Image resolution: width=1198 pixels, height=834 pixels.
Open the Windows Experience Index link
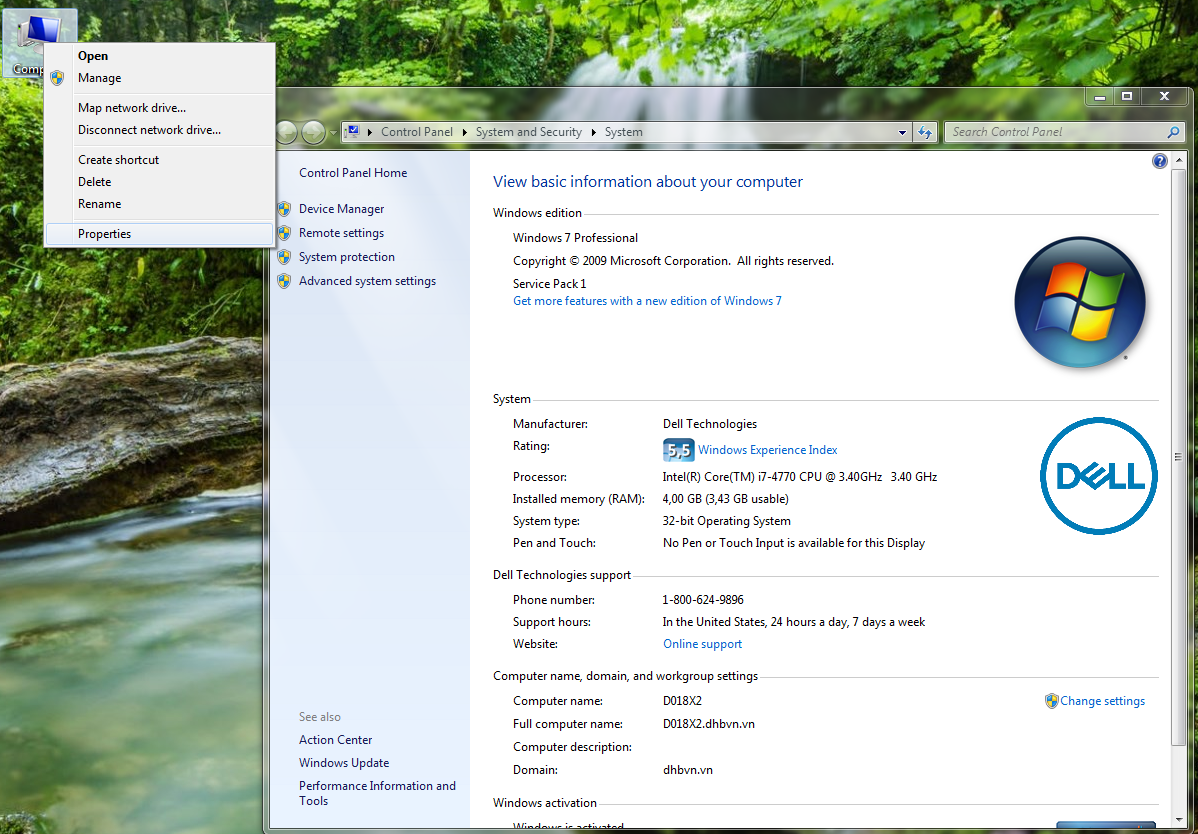coord(768,450)
